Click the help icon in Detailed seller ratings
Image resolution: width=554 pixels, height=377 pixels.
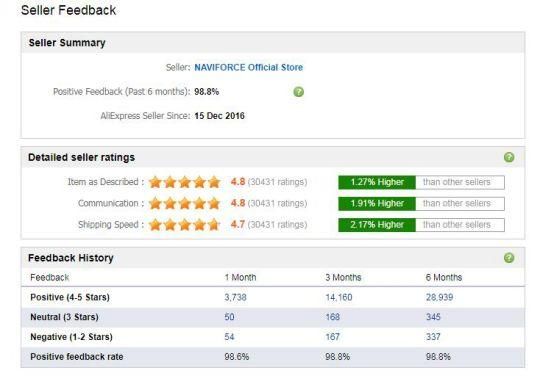[x=509, y=157]
